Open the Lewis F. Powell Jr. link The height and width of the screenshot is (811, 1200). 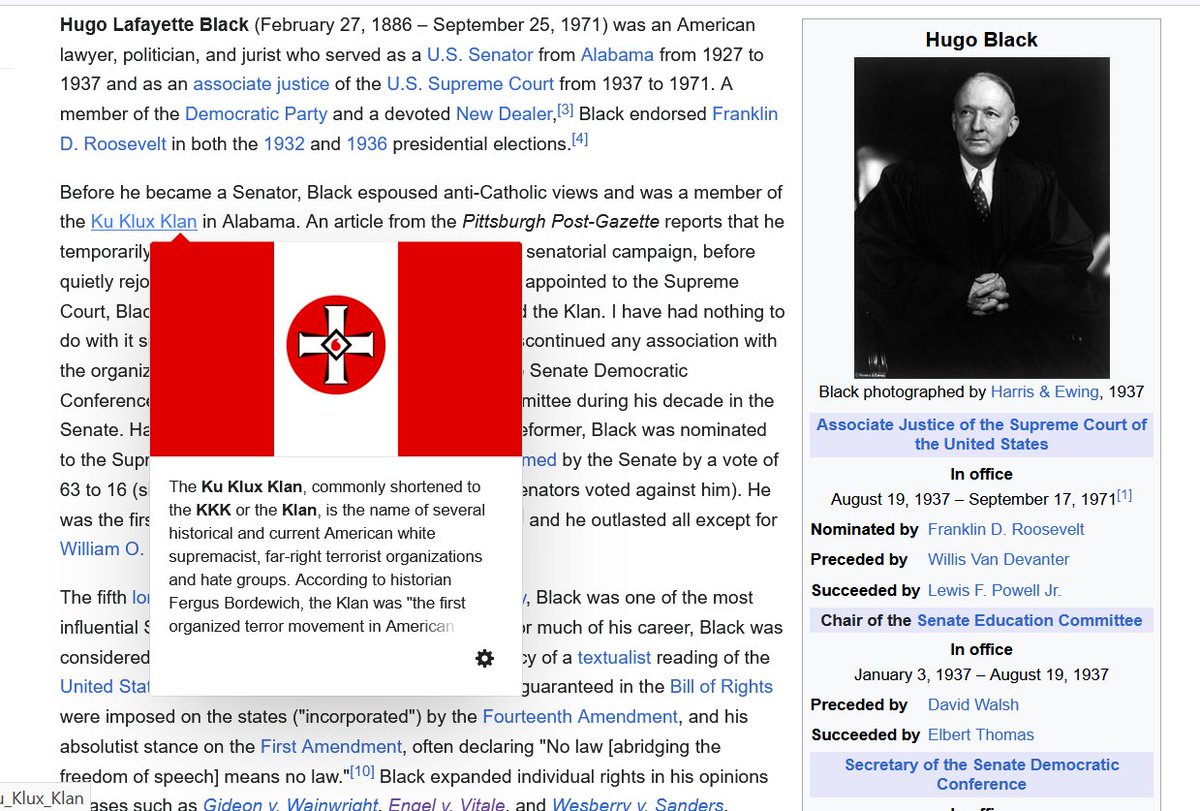994,590
